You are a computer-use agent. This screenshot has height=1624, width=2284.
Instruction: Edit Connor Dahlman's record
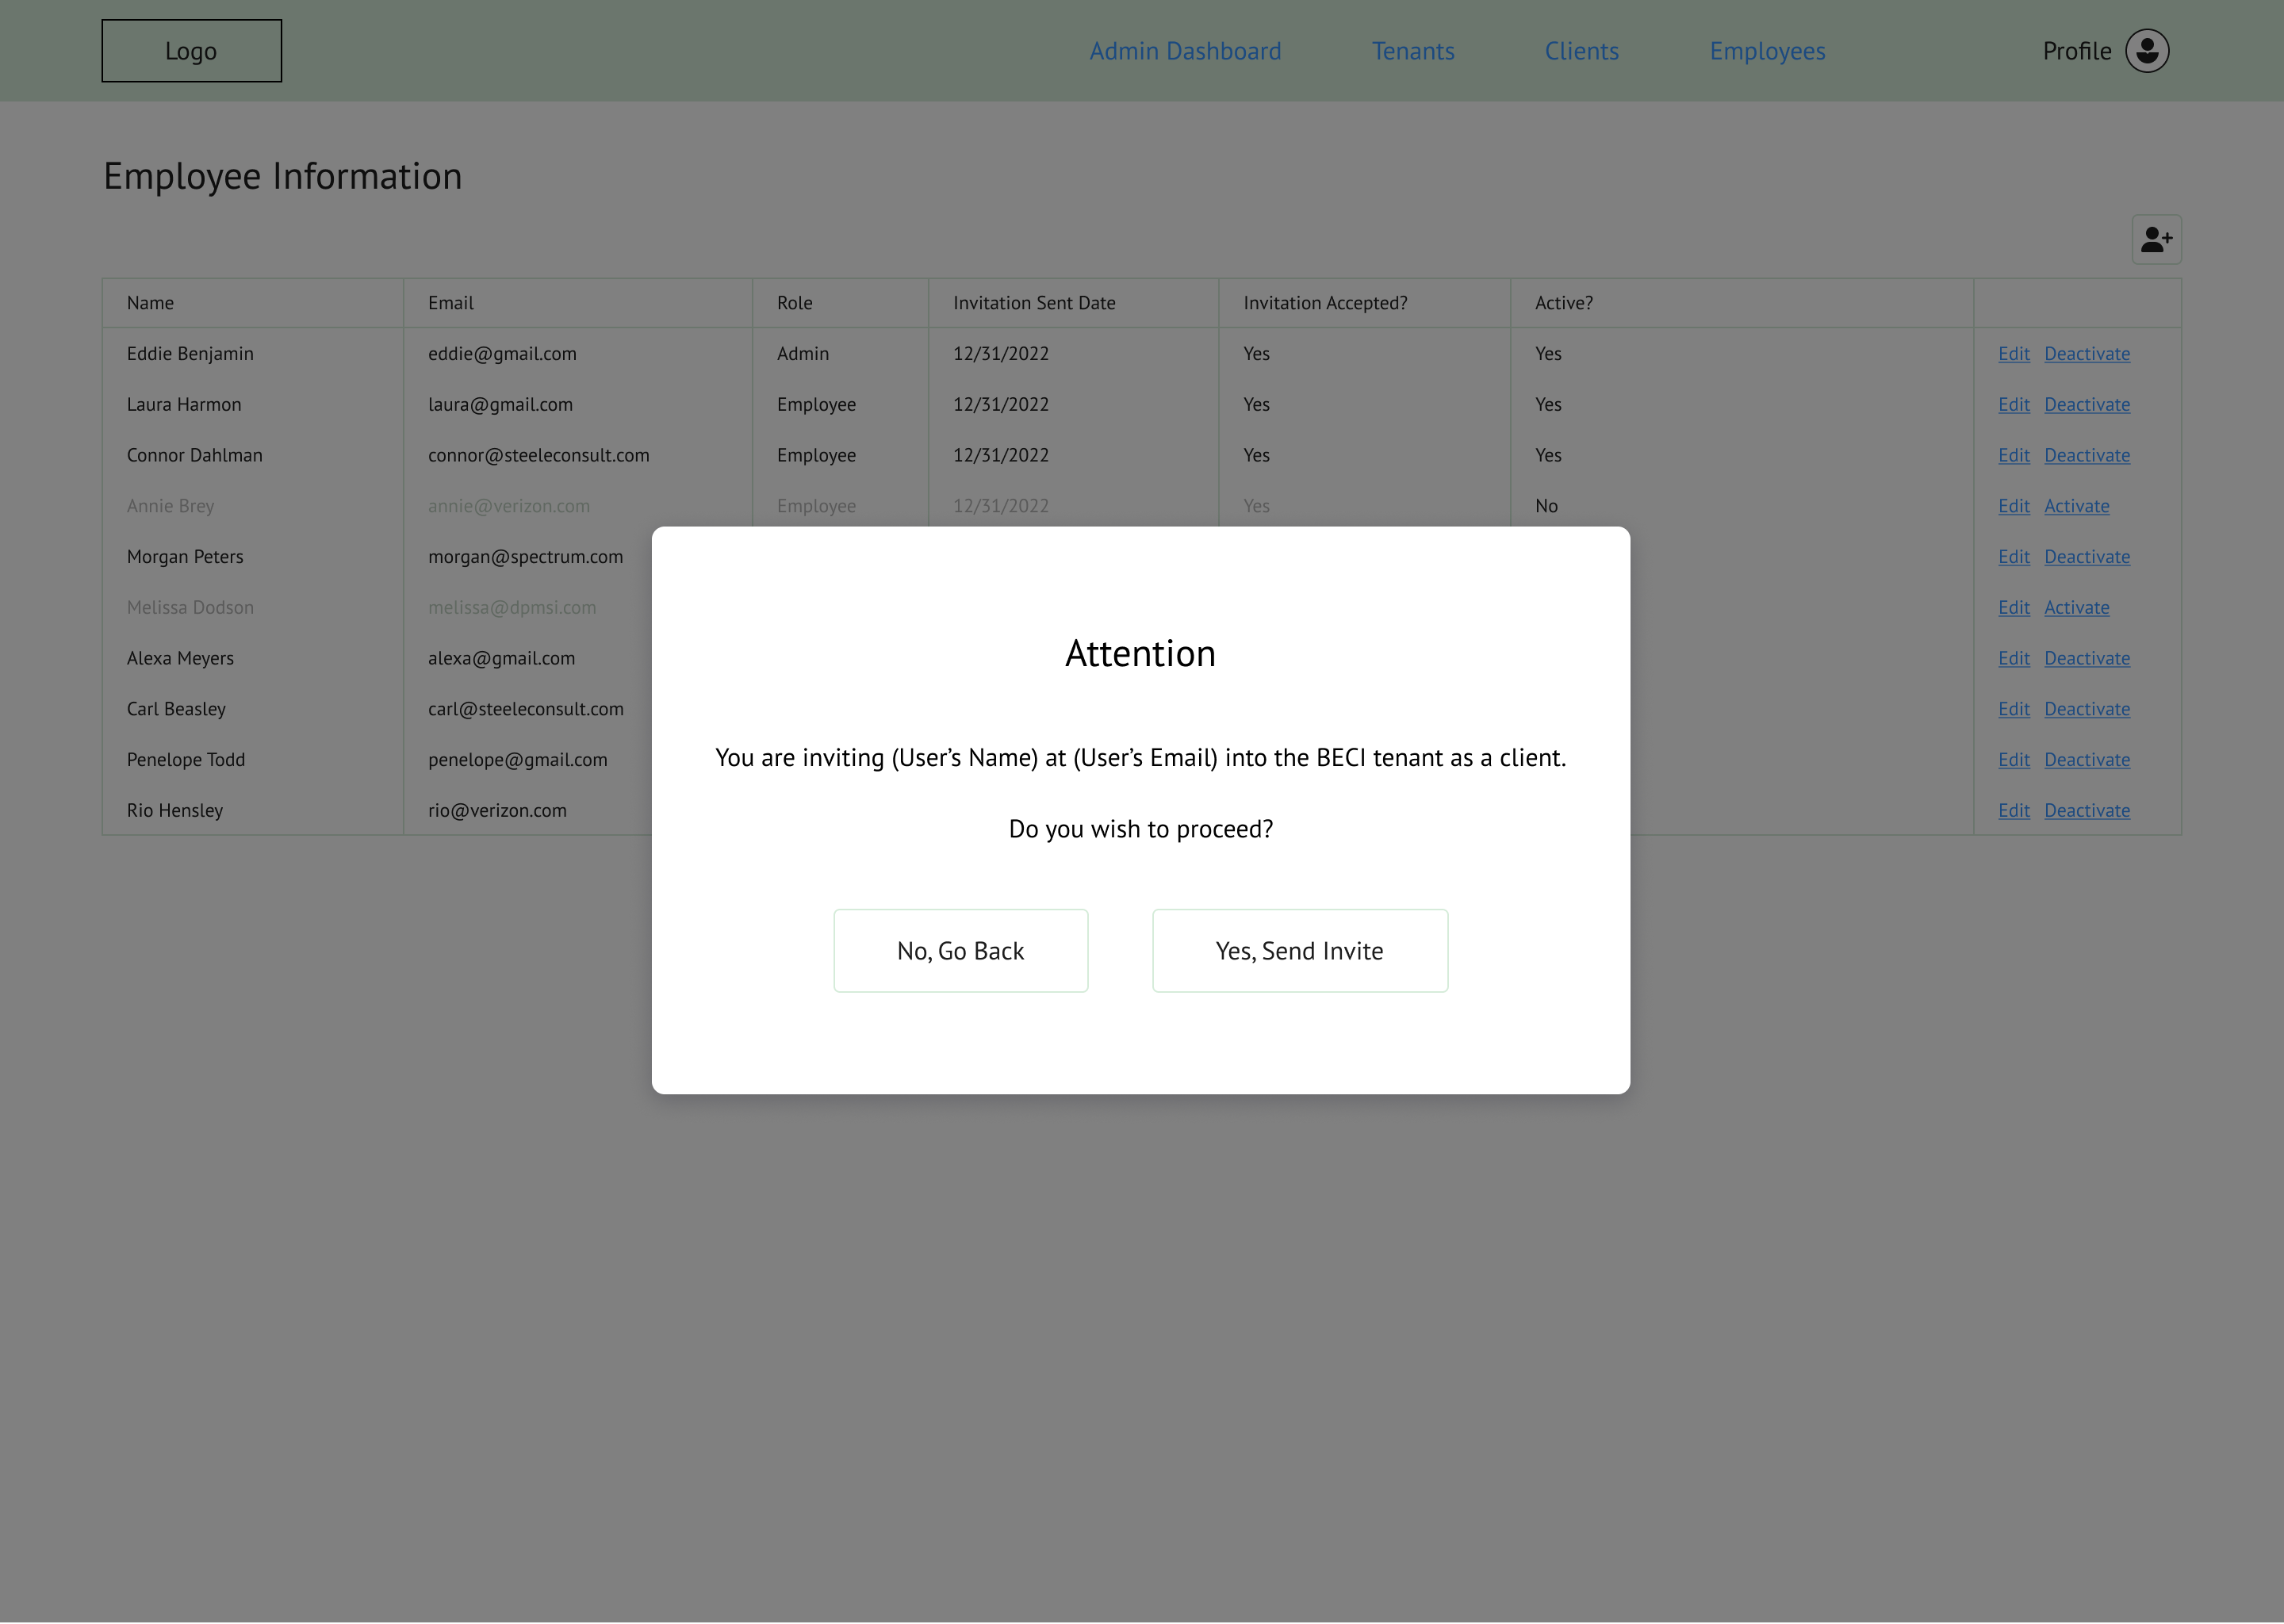(2013, 456)
